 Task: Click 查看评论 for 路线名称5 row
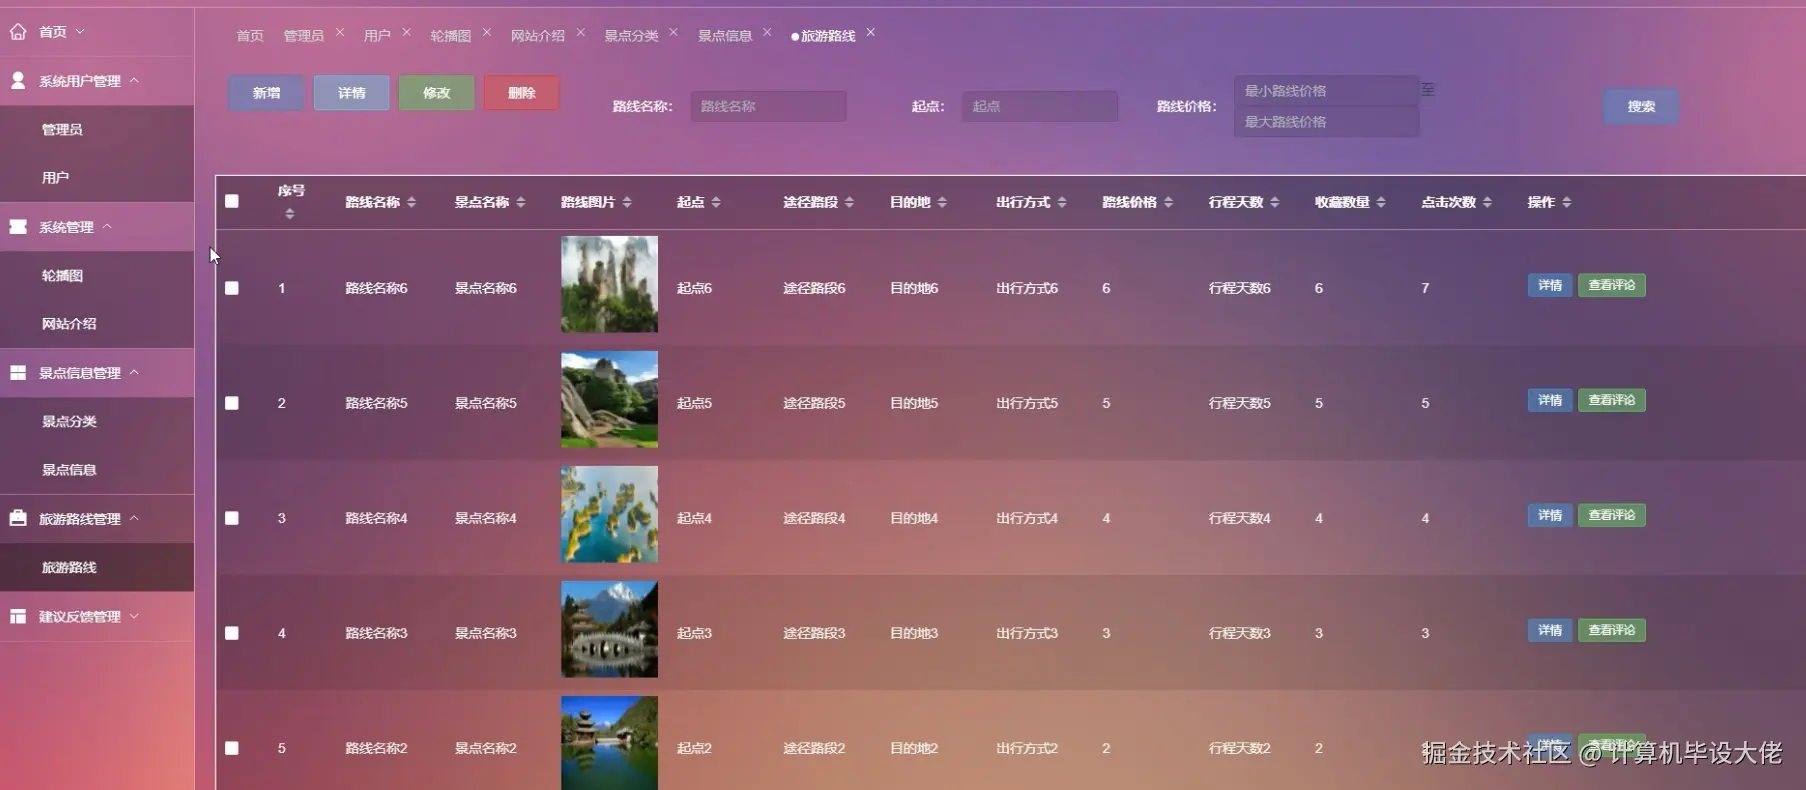click(x=1612, y=400)
